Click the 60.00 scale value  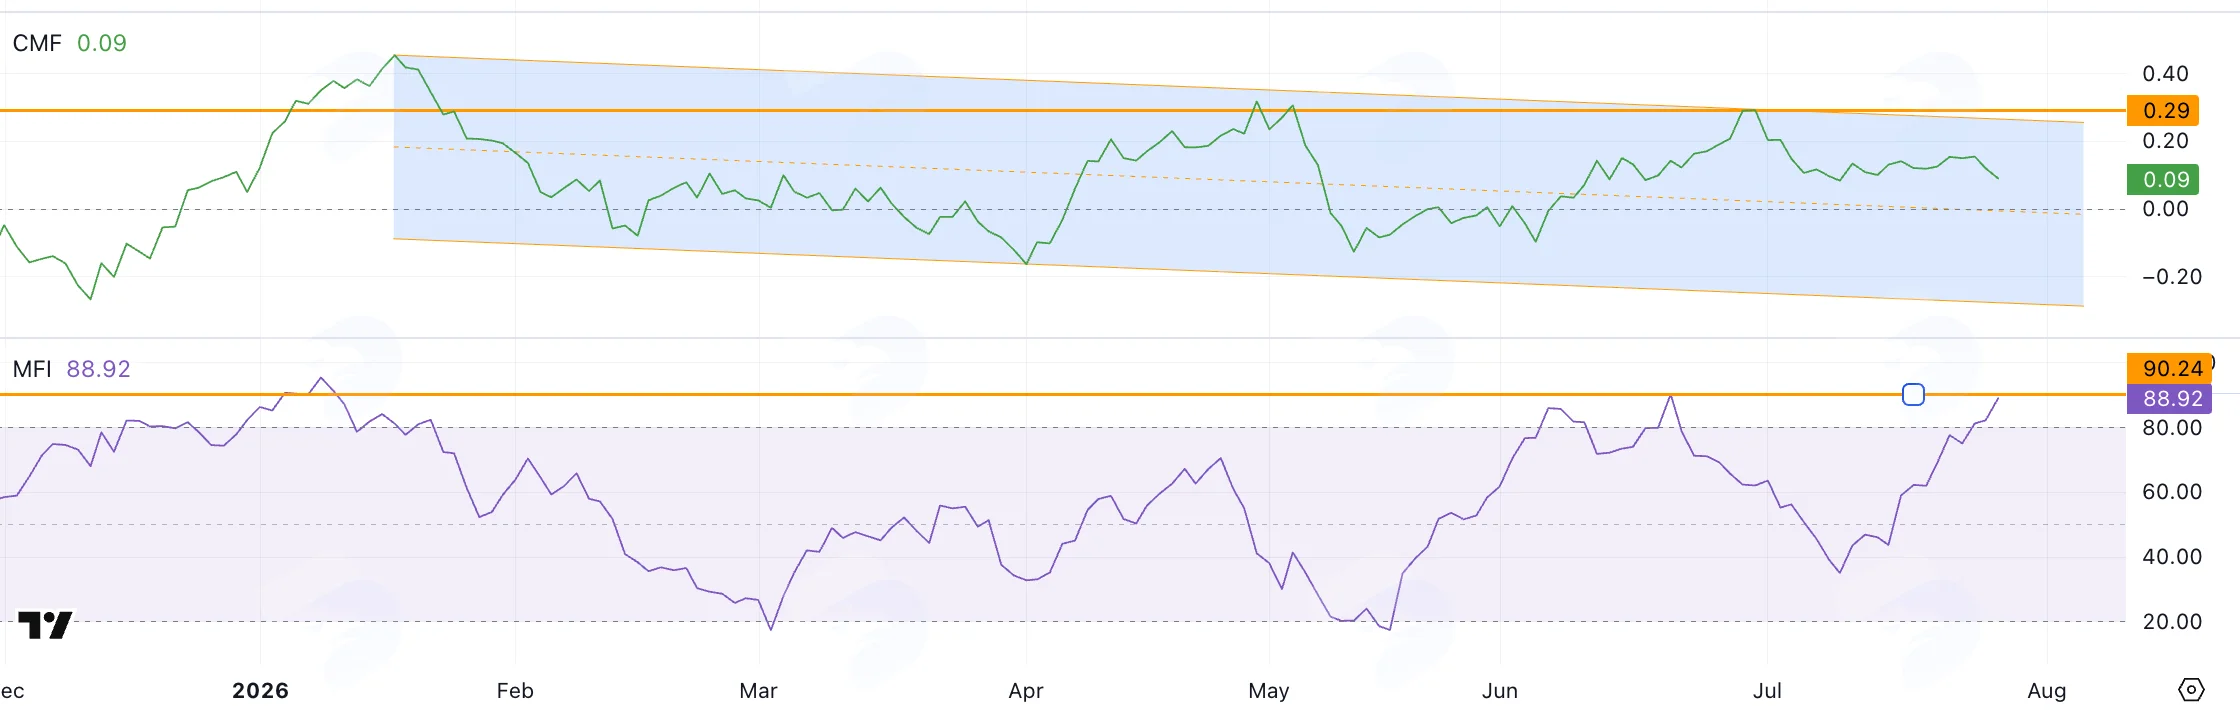pyautogui.click(x=2172, y=492)
